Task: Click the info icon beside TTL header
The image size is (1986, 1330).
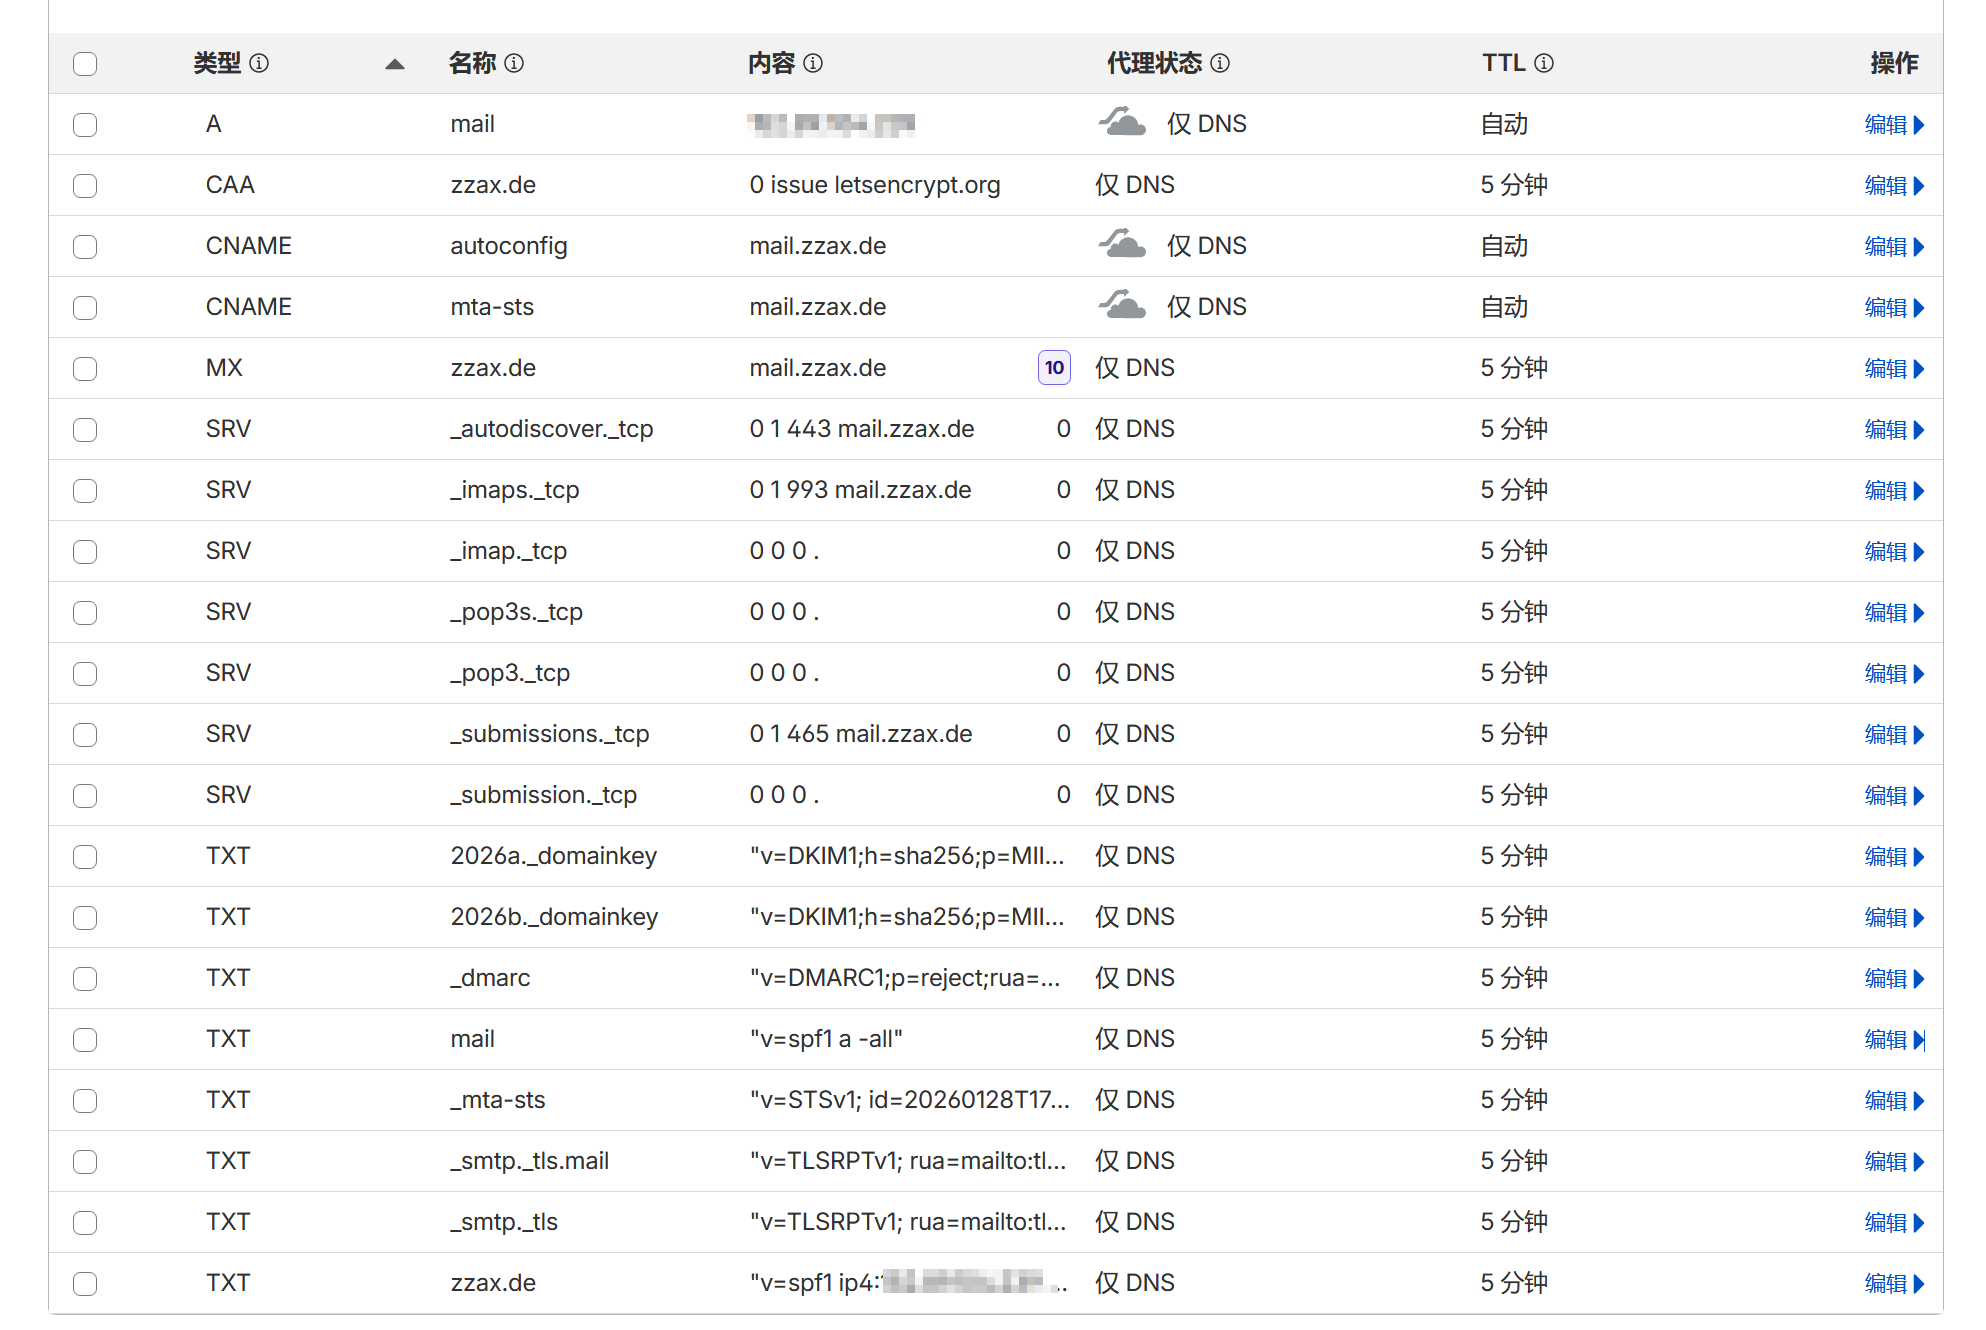Action: click(1544, 64)
